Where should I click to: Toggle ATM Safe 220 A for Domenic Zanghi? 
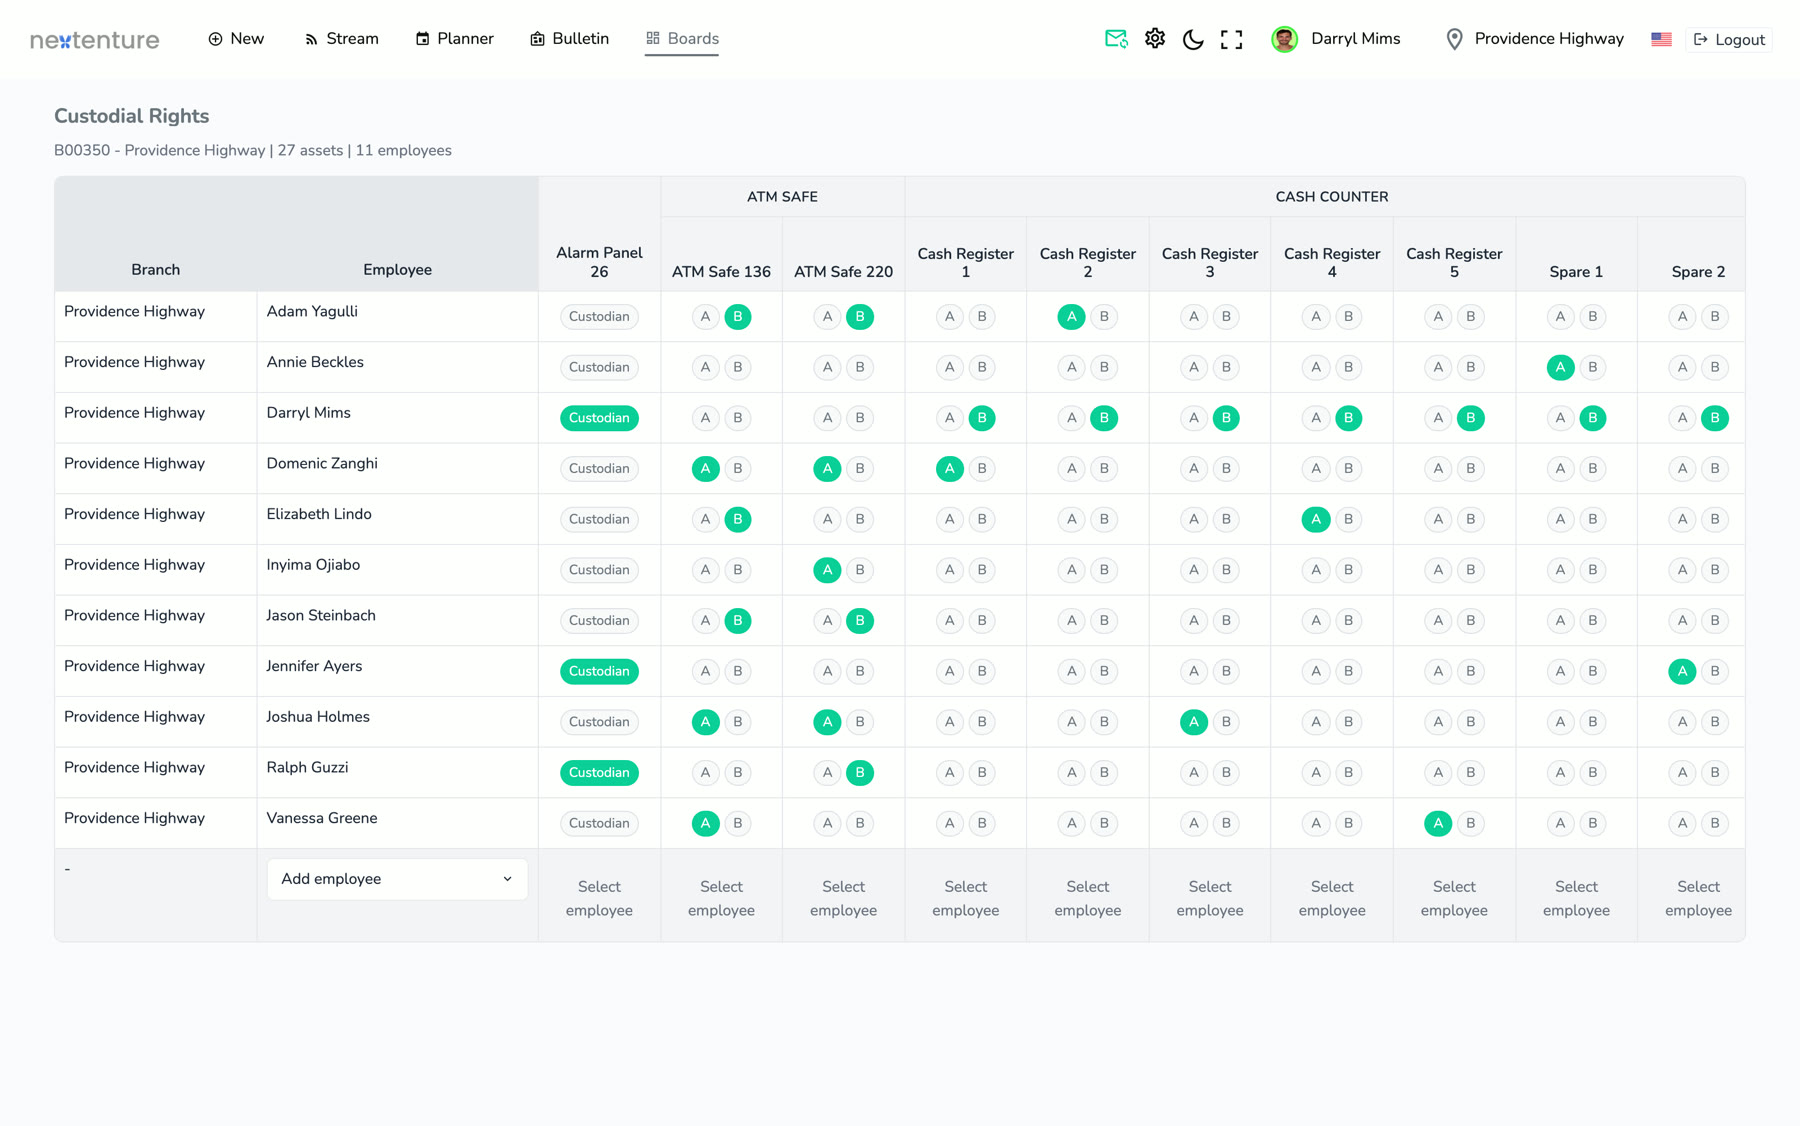(x=827, y=469)
